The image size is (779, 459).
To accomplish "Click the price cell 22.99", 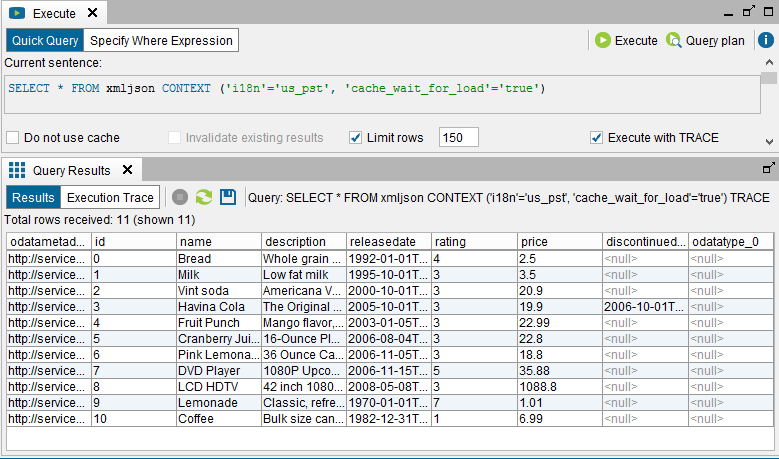I will tap(559, 323).
